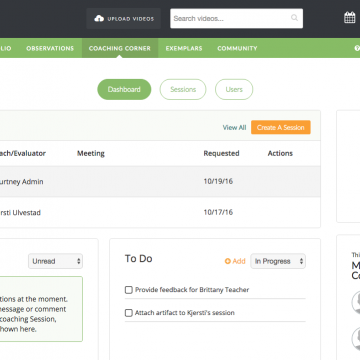Click the first user avatar thumbnail
Image resolution: width=360 pixels, height=360 pixels.
[356, 302]
